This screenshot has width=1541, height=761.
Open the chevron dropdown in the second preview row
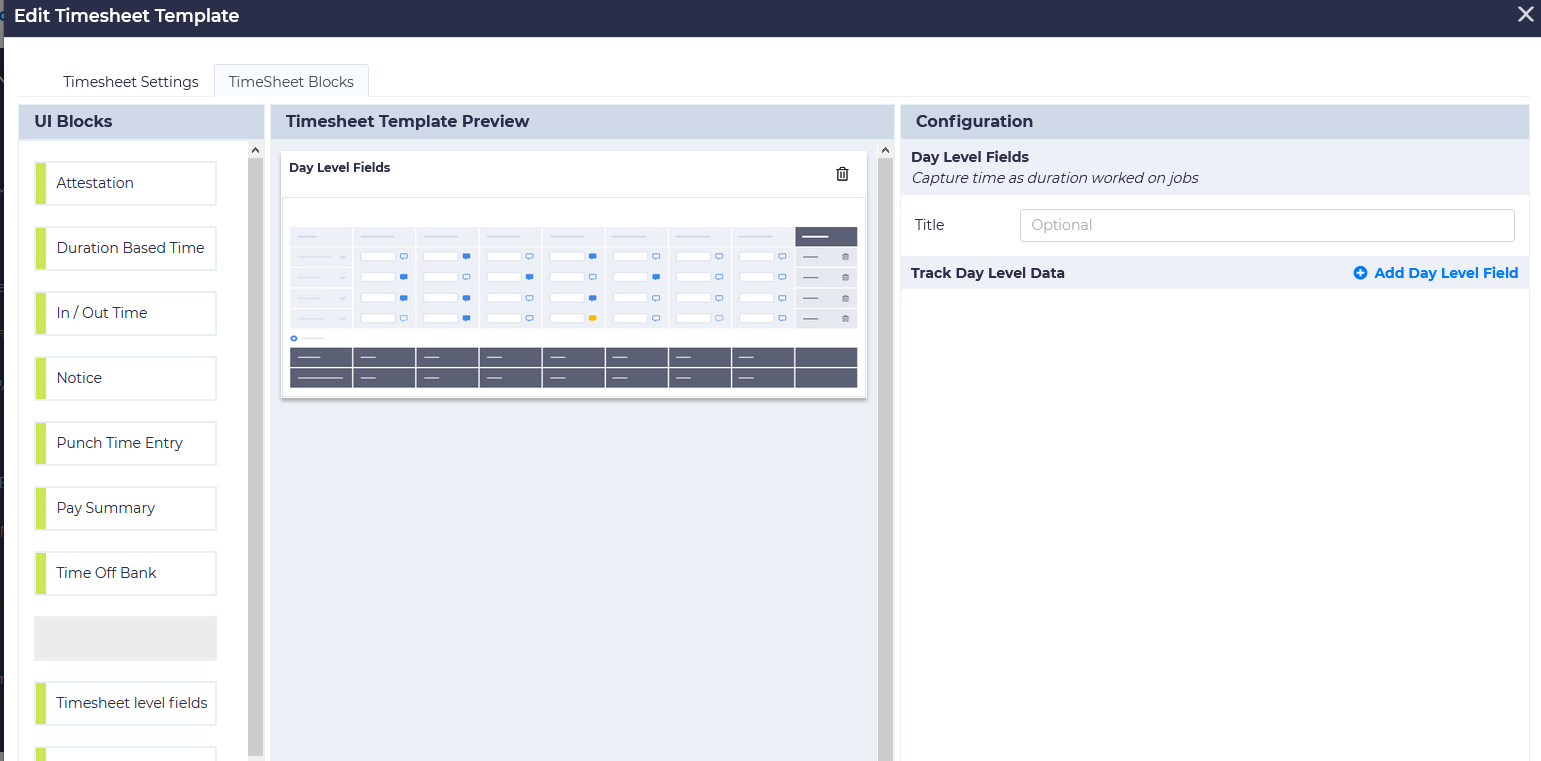point(343,278)
